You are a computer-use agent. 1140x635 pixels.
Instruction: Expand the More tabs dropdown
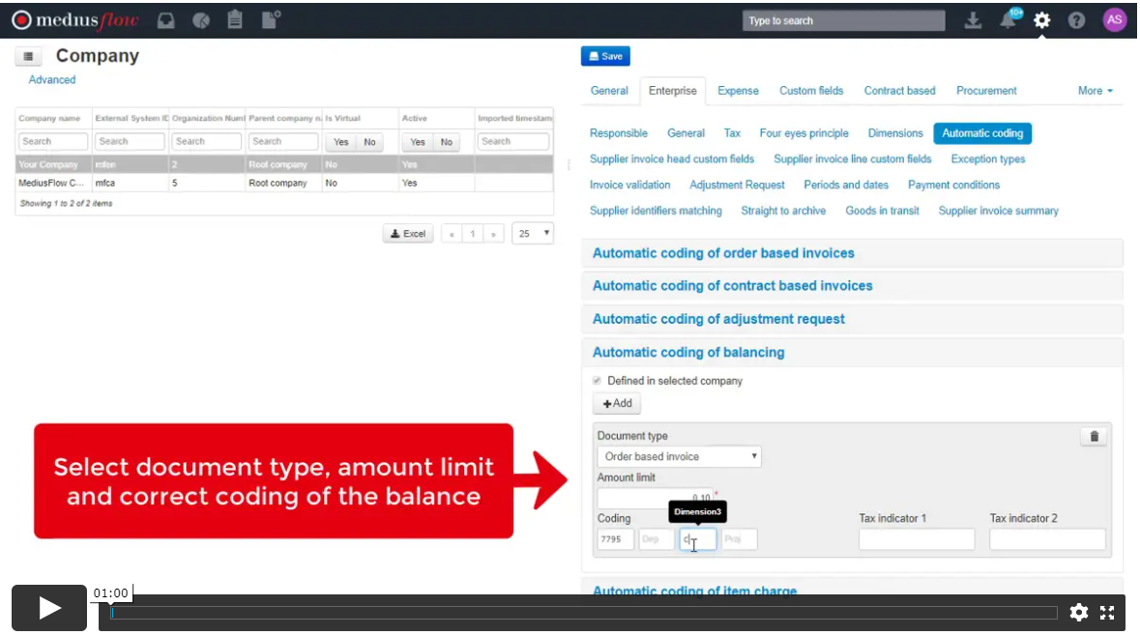point(1095,91)
